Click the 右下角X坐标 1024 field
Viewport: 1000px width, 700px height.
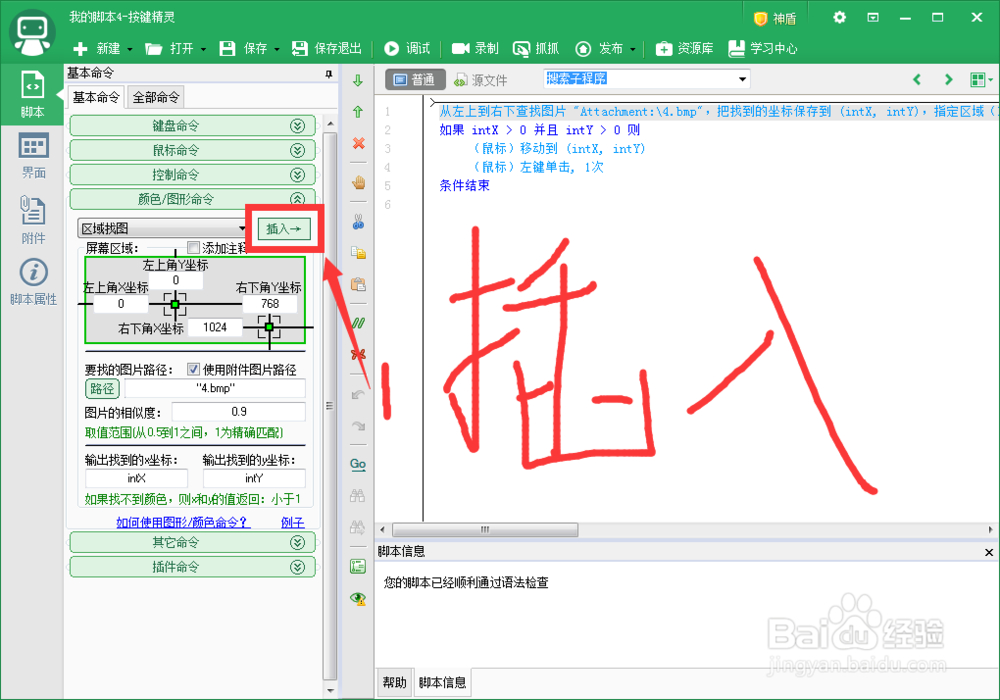click(x=215, y=328)
